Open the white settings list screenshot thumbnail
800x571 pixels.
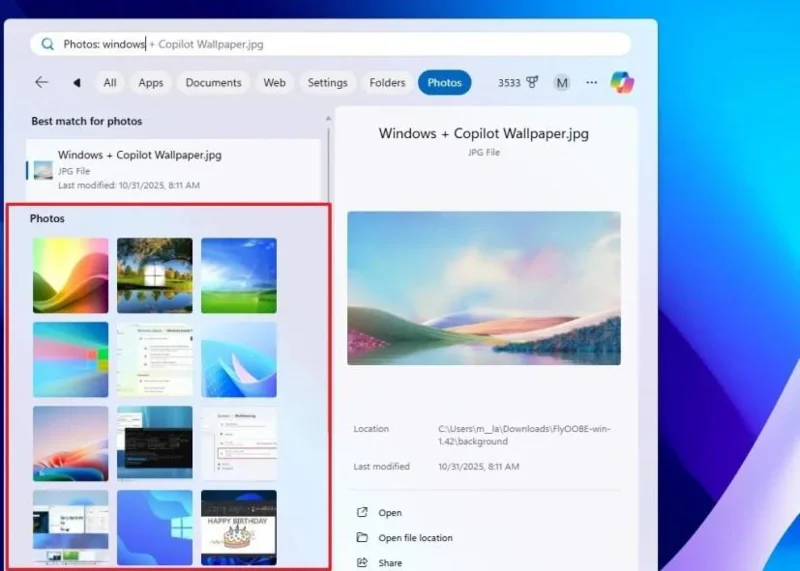tap(155, 360)
